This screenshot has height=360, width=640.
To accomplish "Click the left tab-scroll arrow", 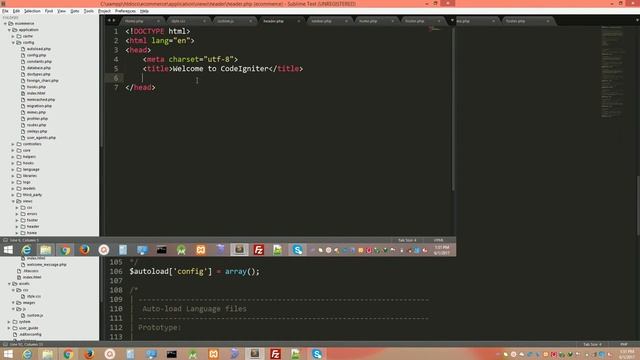I will click(x=109, y=20).
